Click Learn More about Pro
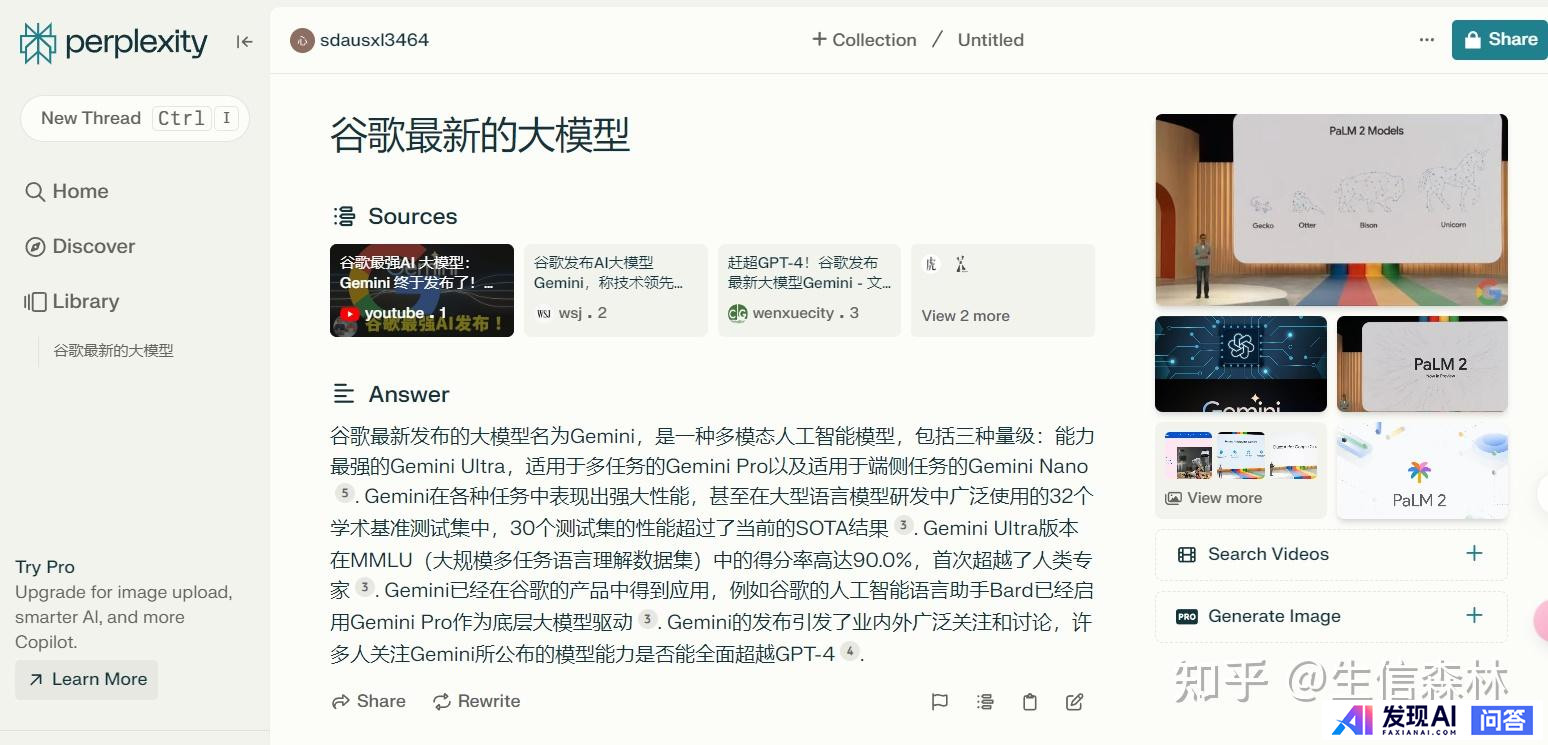 87,679
